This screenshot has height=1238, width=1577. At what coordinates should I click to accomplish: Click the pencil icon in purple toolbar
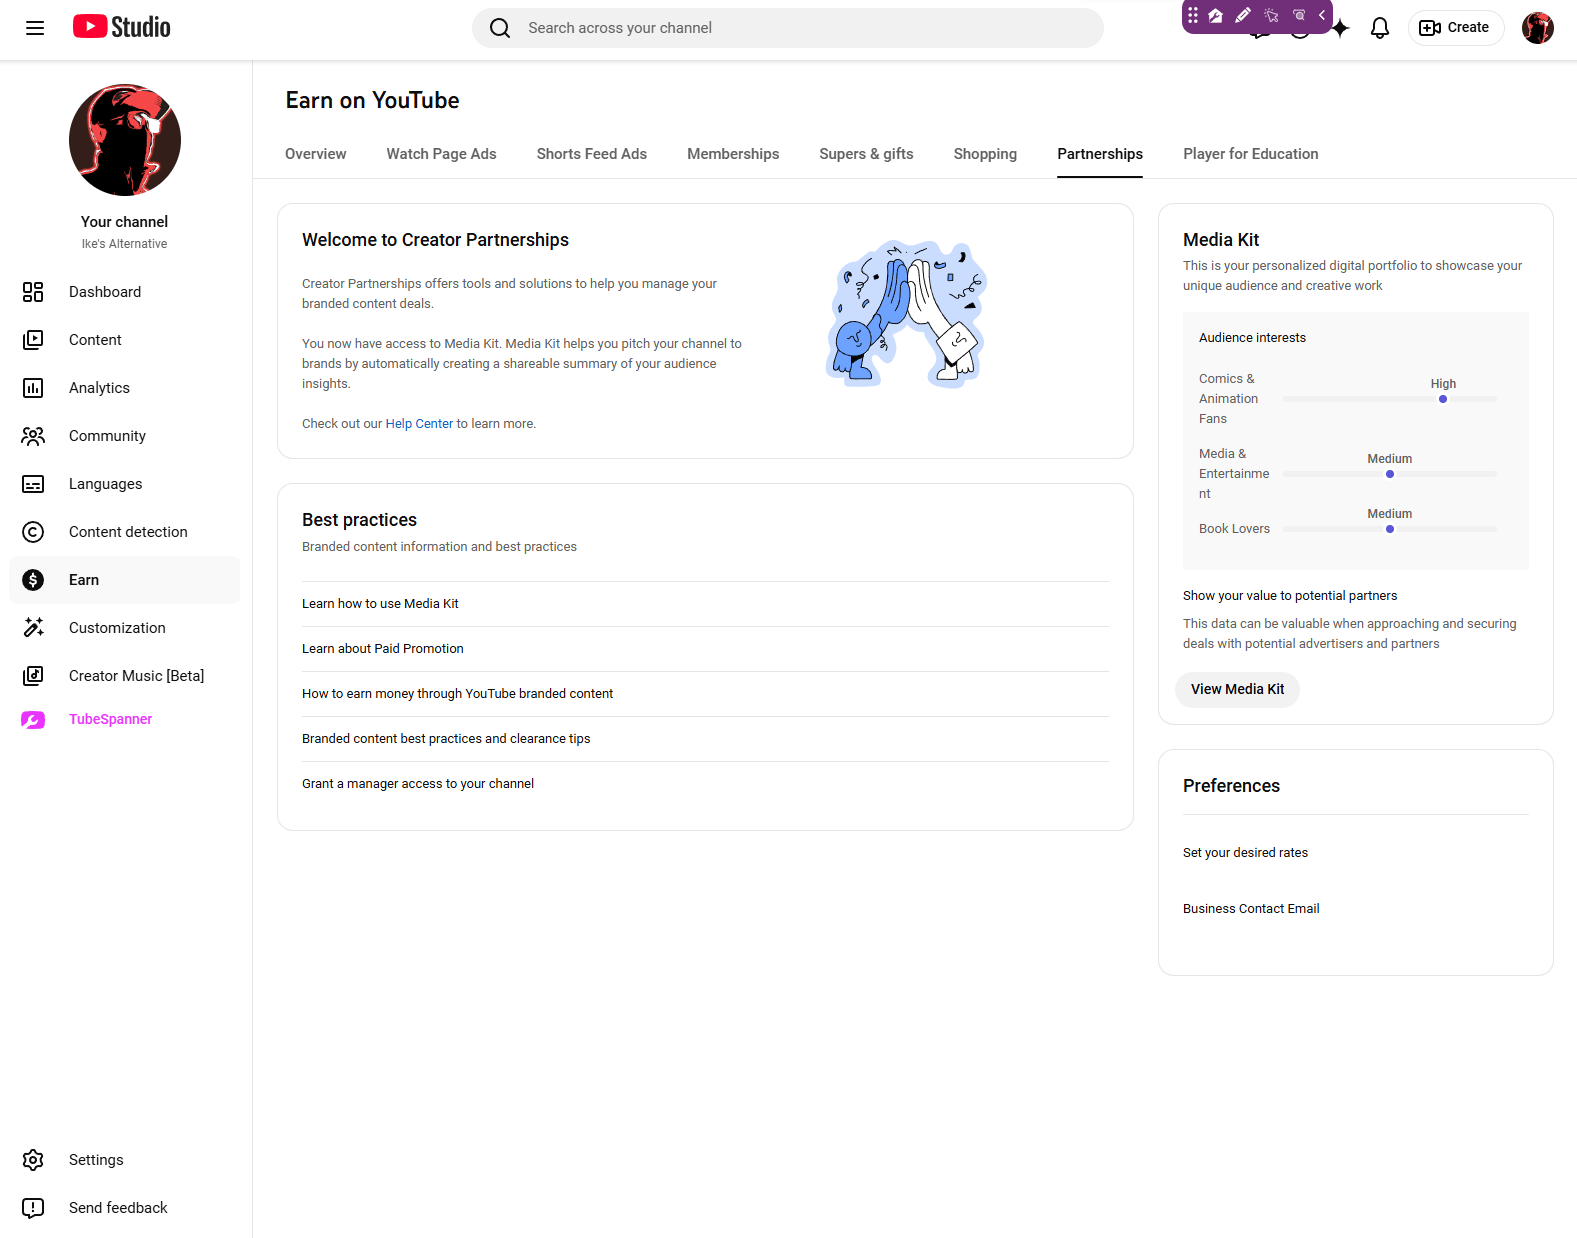coord(1243,16)
